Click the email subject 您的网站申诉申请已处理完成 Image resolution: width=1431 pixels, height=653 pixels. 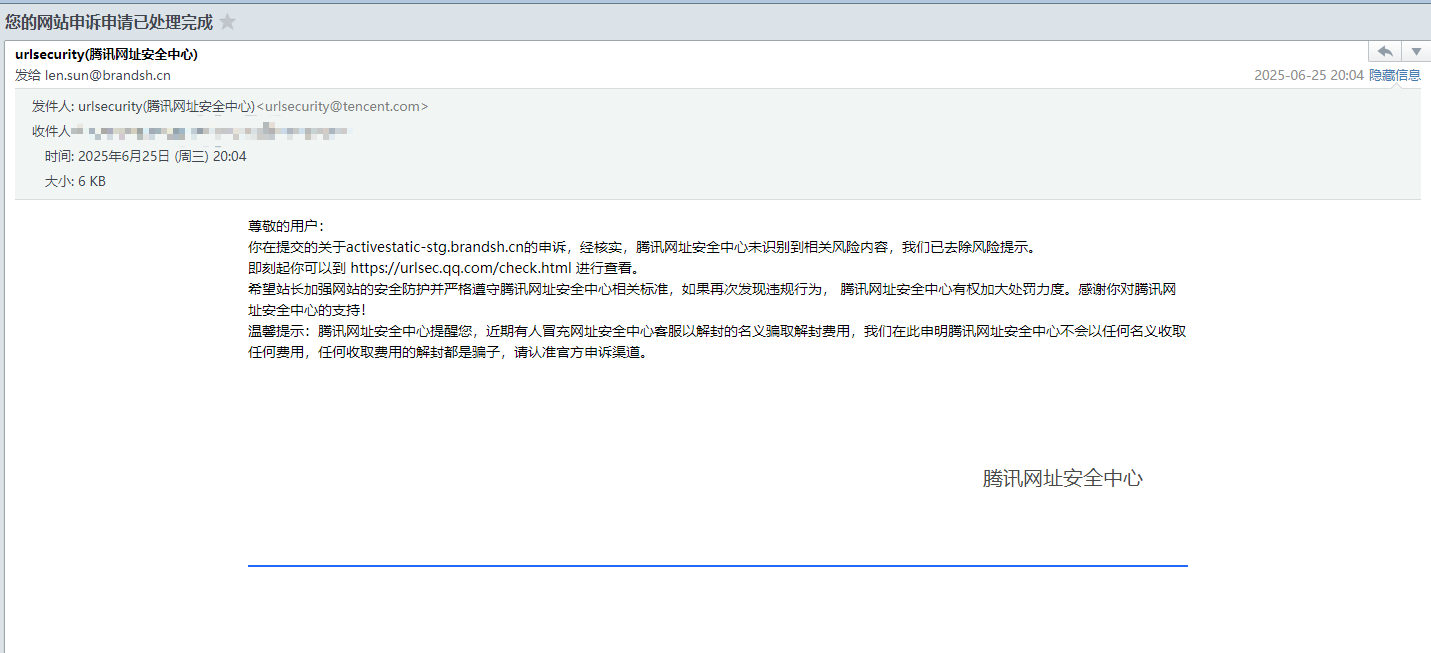click(109, 21)
